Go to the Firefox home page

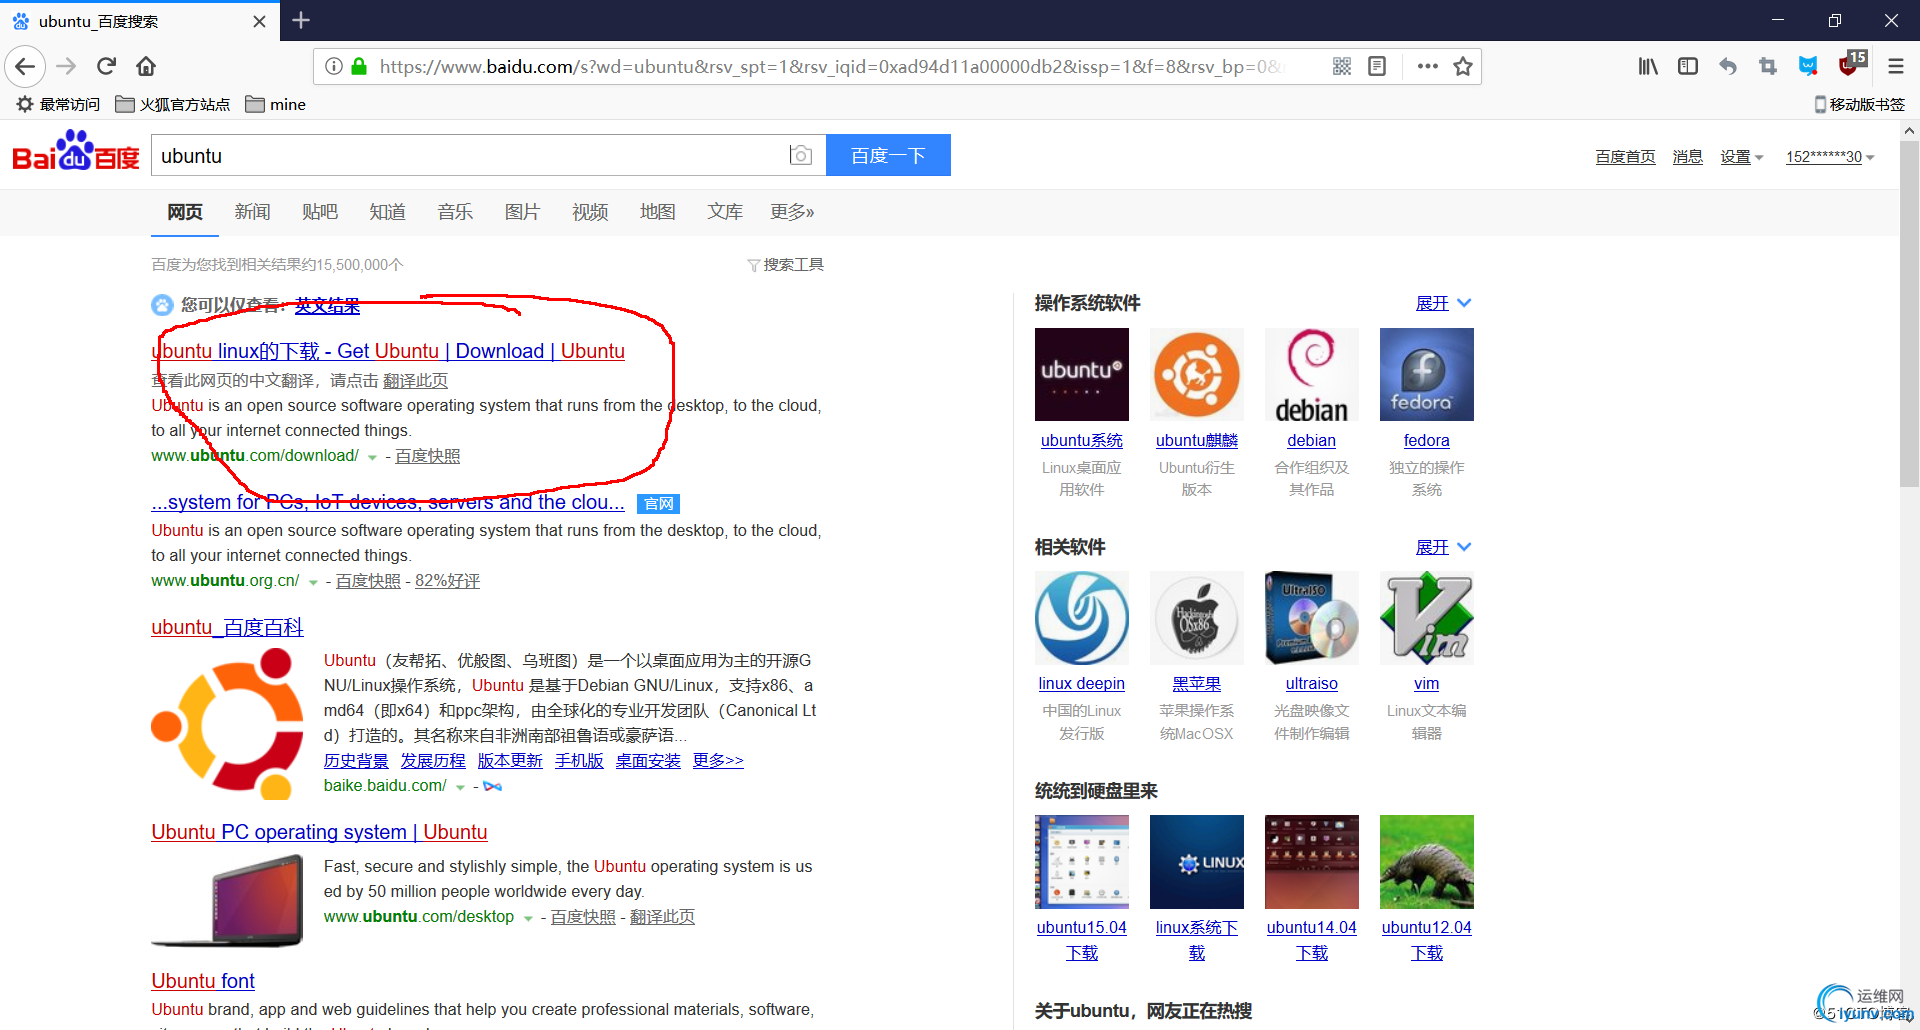pos(146,67)
